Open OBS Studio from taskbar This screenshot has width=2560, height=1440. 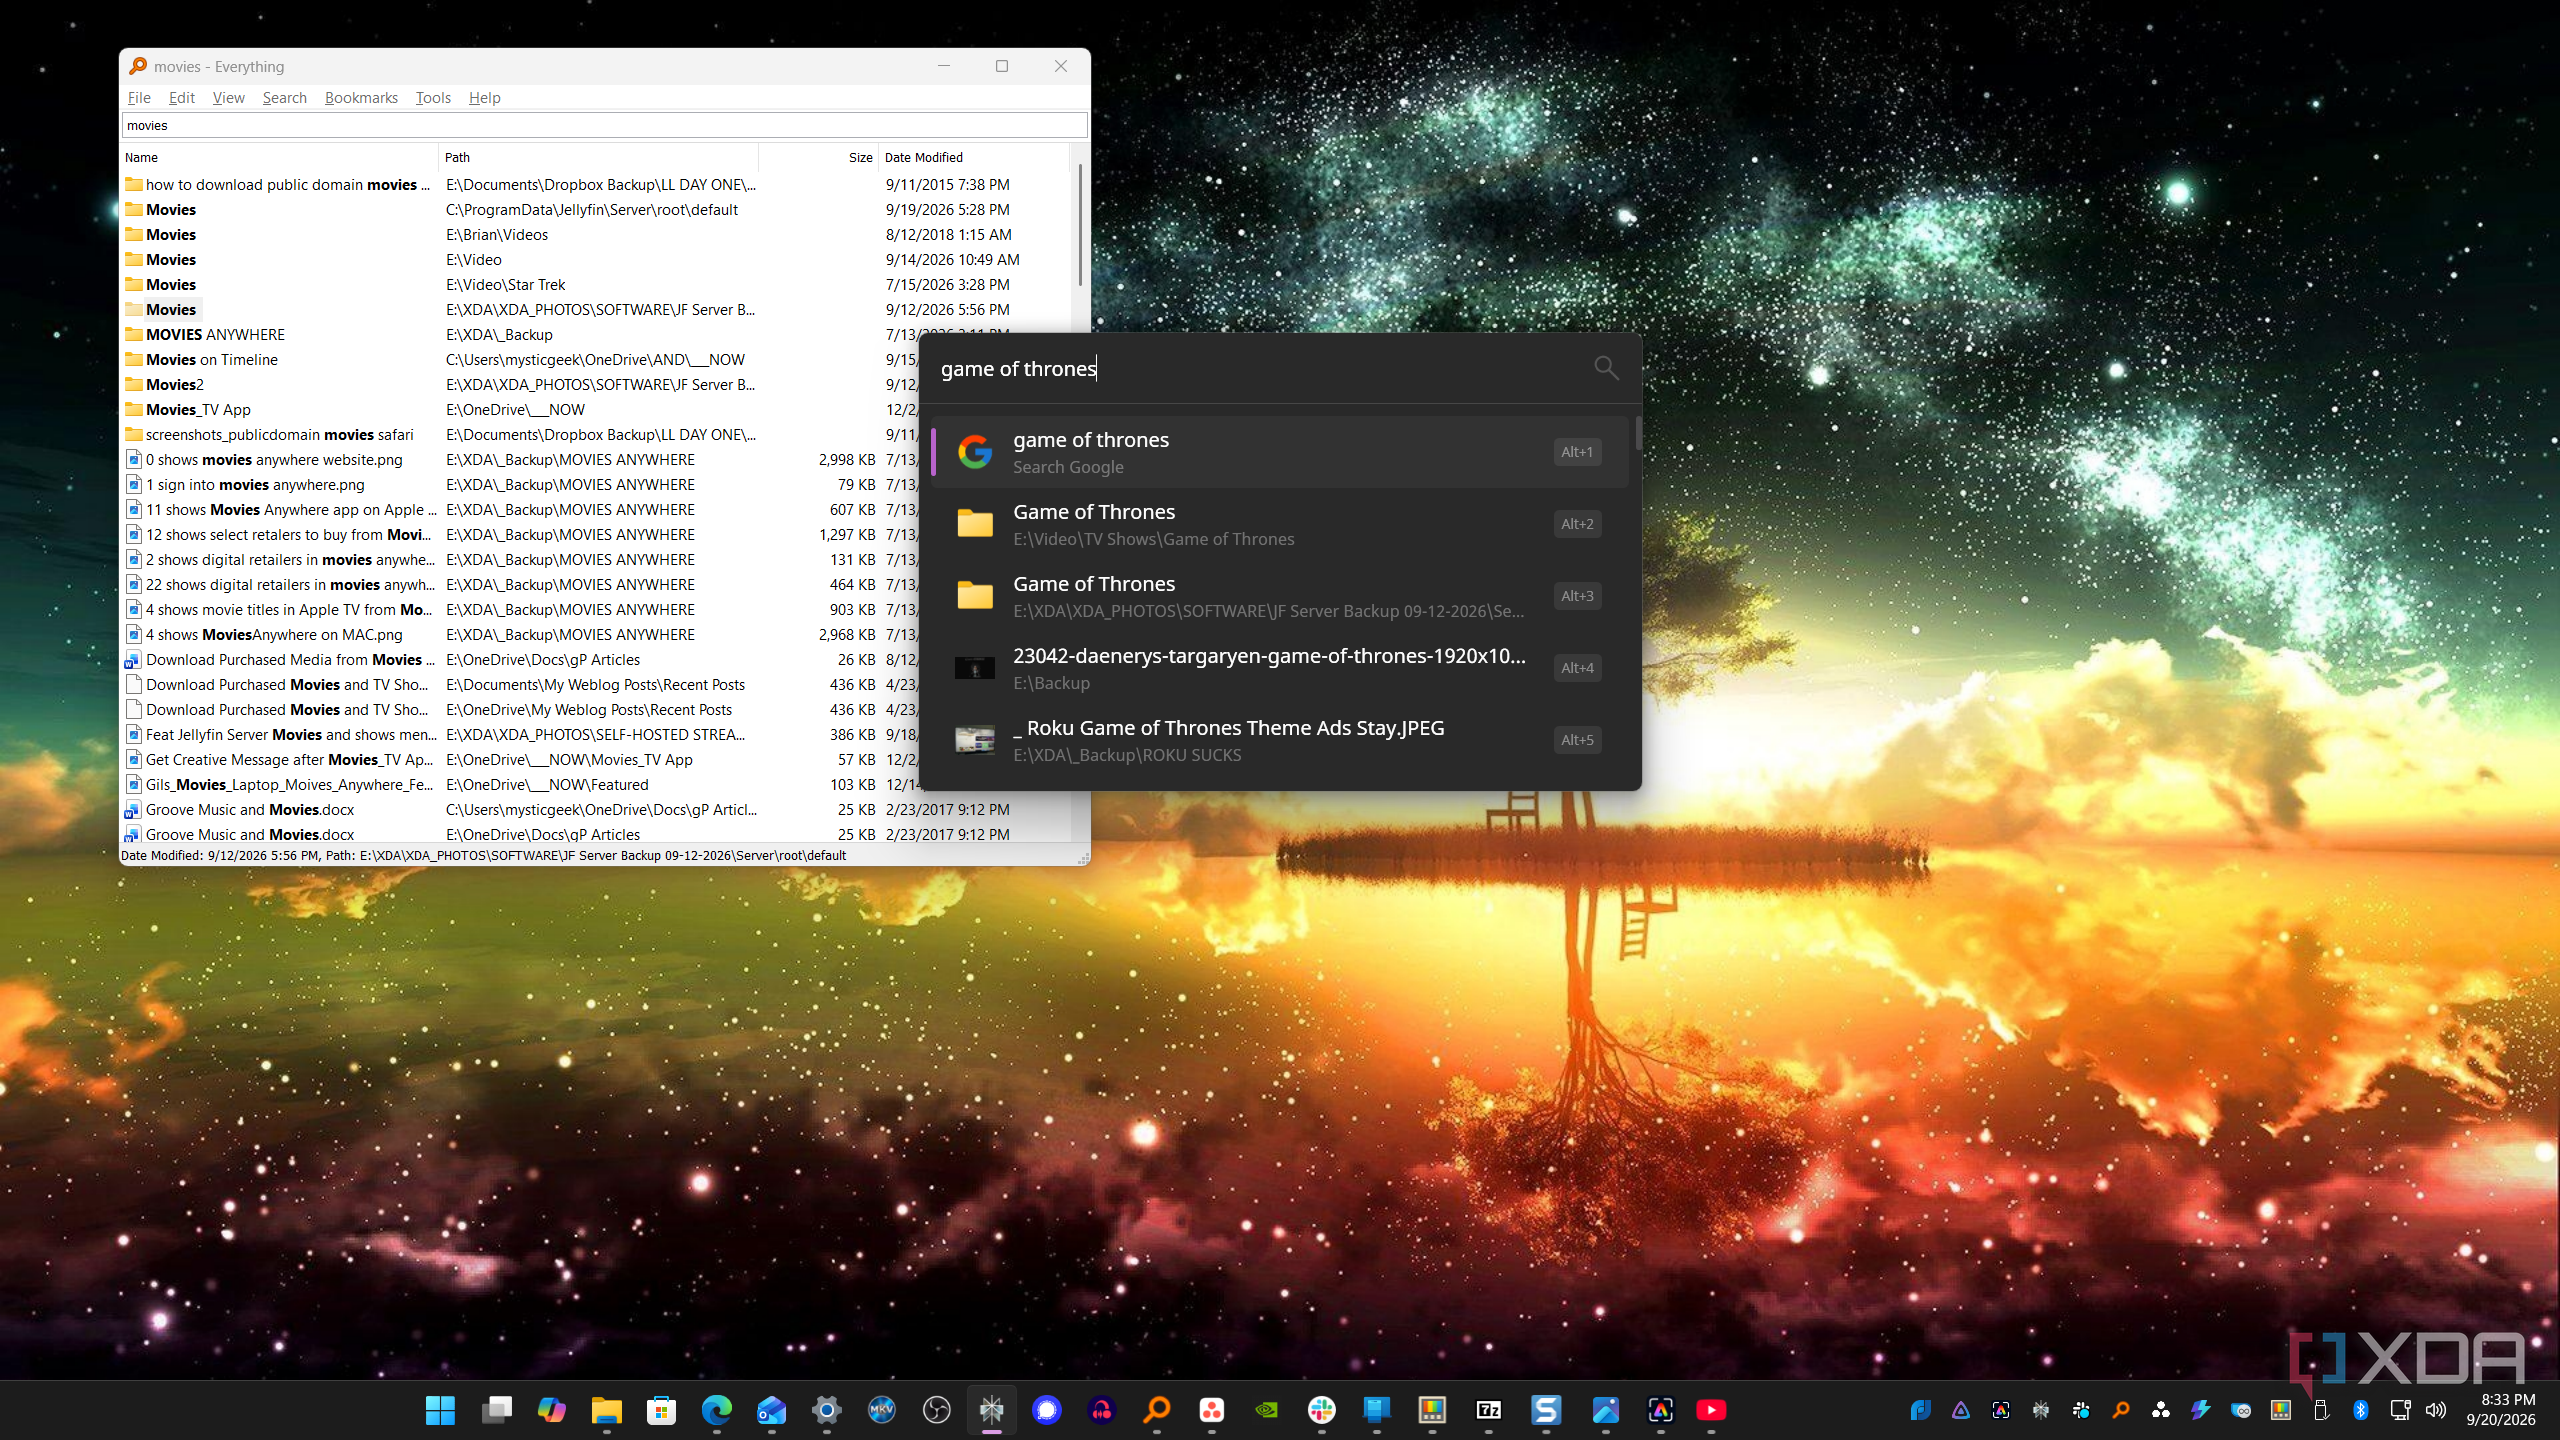[x=936, y=1410]
